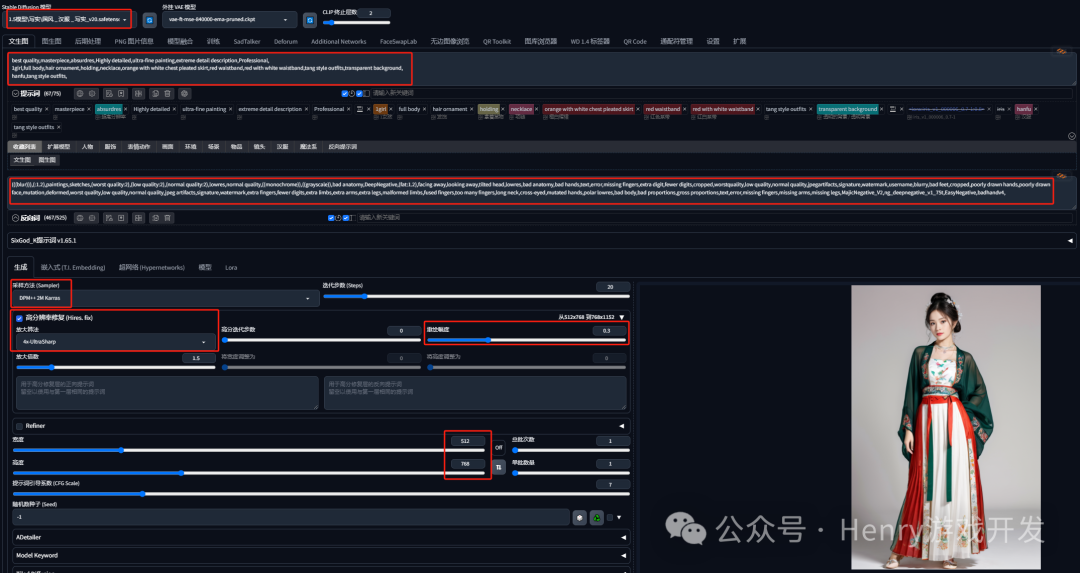Toggle first checkbox beside negative keyword input
The width and height of the screenshot is (1080, 573).
tap(331, 218)
